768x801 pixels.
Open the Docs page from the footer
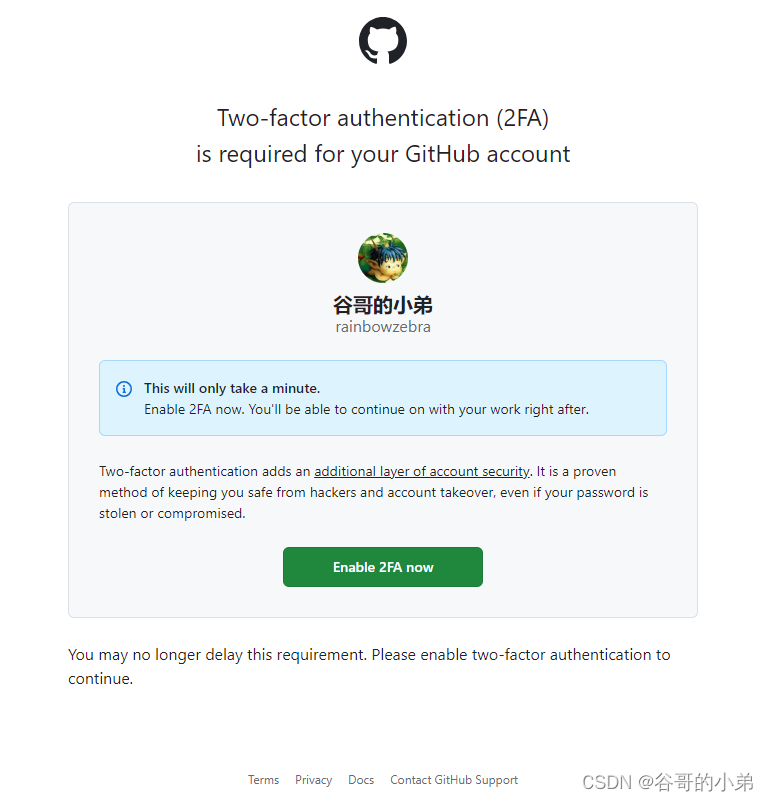pyautogui.click(x=360, y=780)
